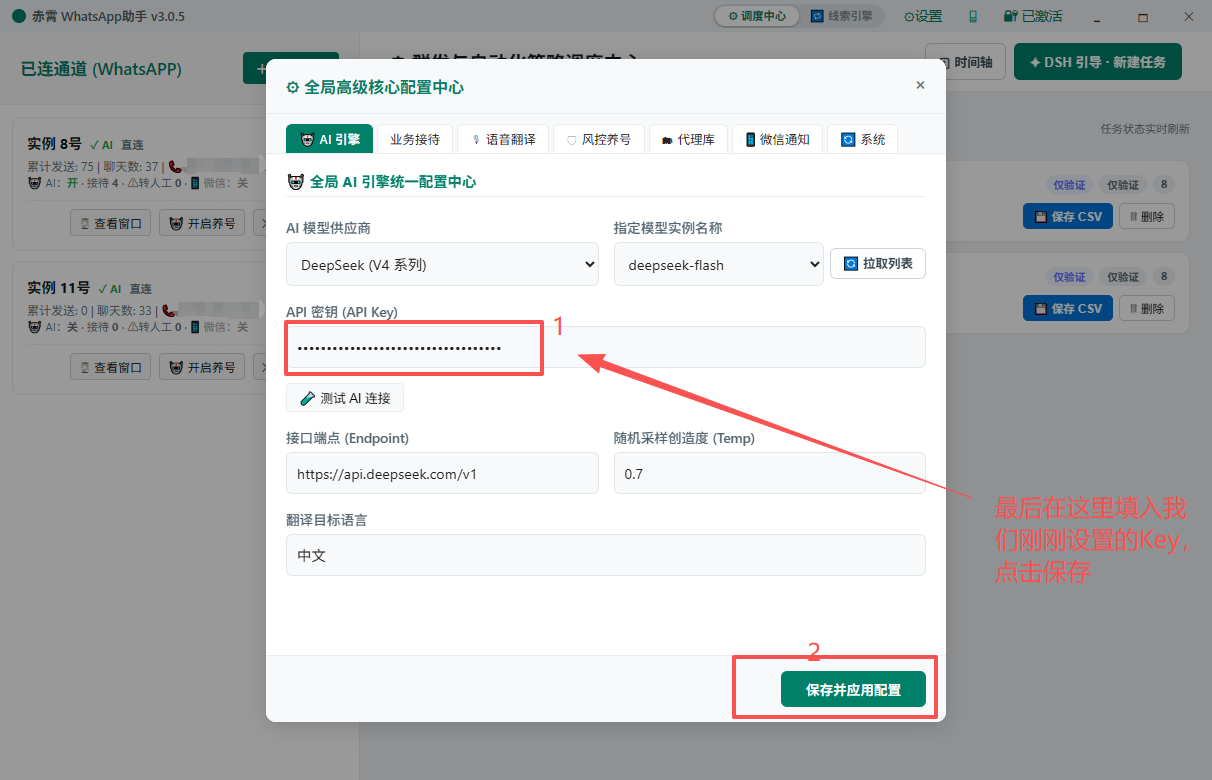
Task: Click 保存并应用配置 to save settings
Action: pyautogui.click(x=853, y=690)
